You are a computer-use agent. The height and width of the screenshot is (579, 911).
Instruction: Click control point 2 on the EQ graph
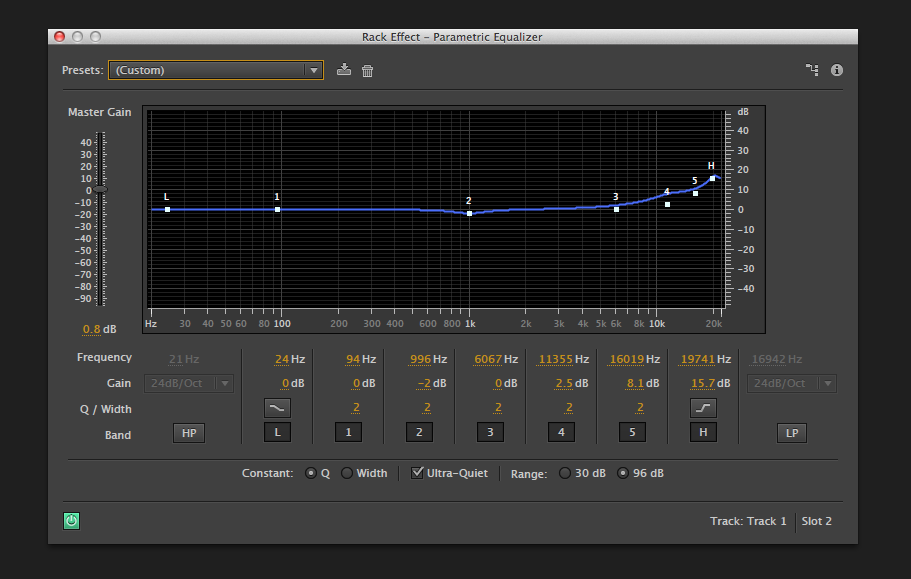(468, 212)
